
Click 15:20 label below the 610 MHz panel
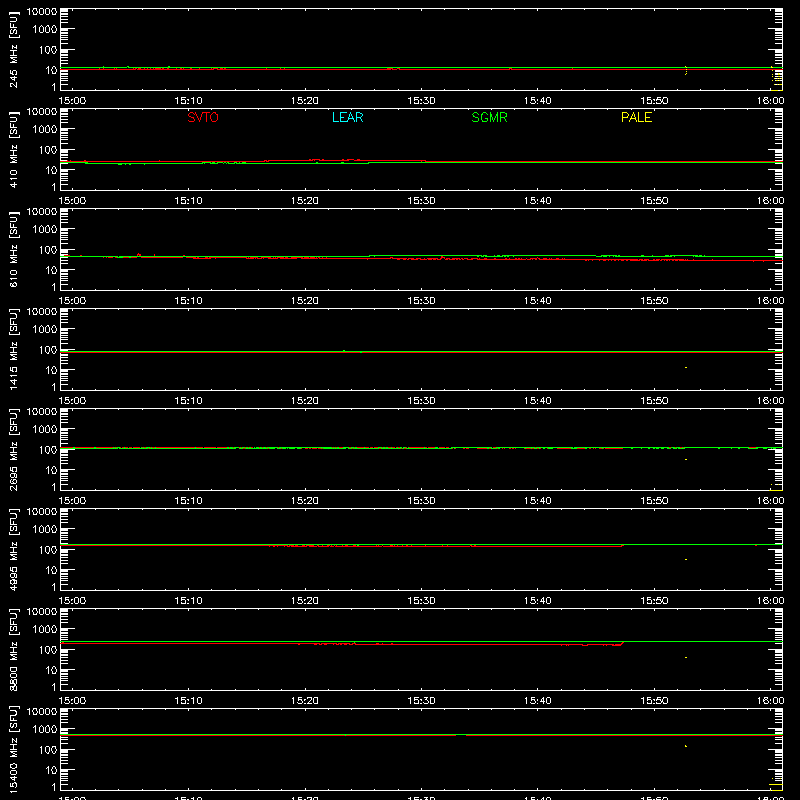pos(305,301)
